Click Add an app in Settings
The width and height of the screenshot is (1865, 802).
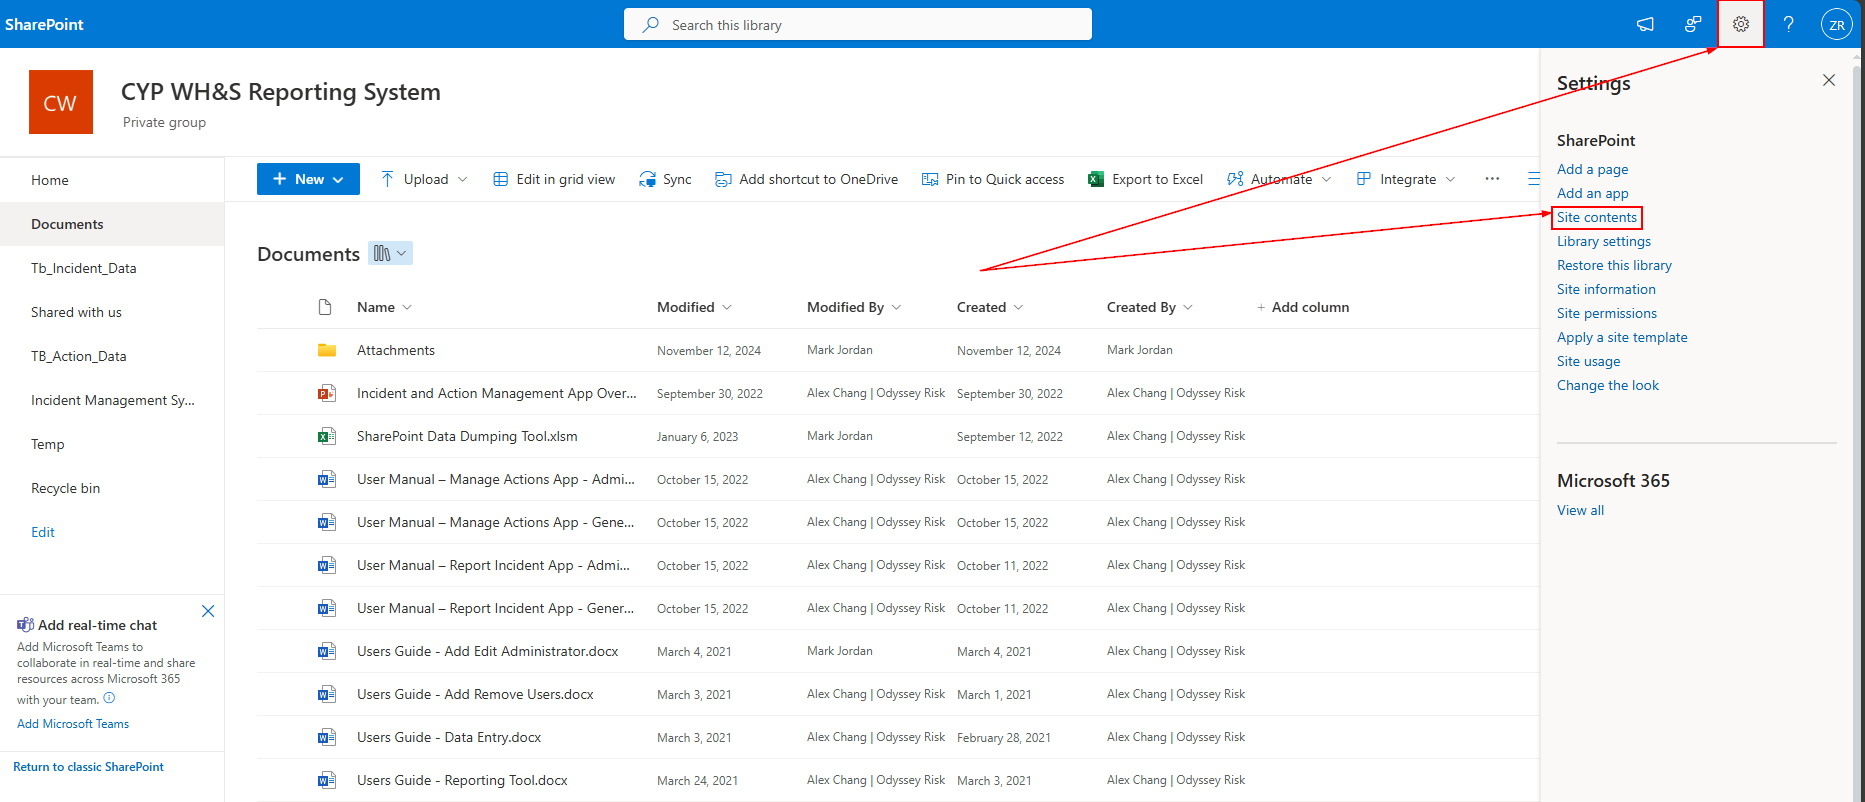[1592, 193]
